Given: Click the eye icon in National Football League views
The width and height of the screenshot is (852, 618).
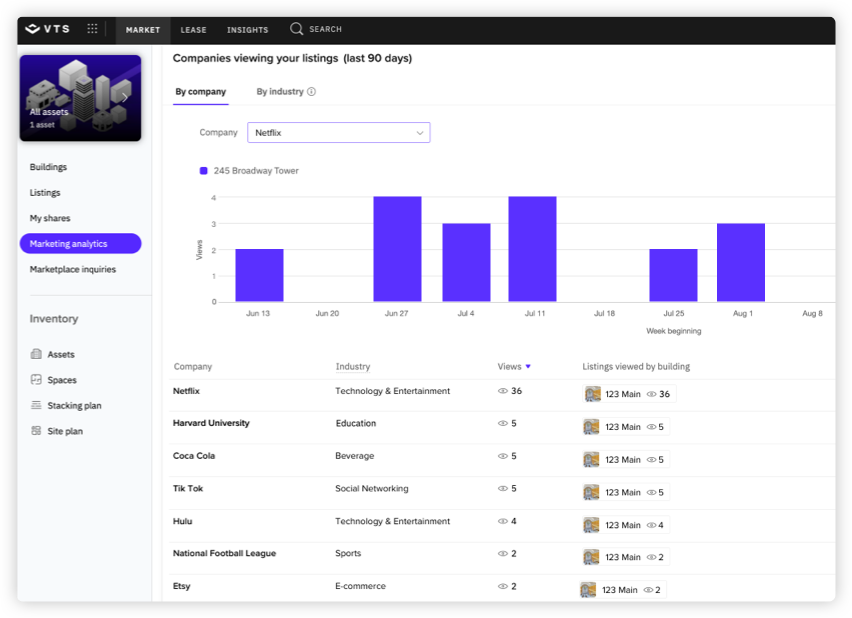Looking at the screenshot, I should pyautogui.click(x=503, y=553).
